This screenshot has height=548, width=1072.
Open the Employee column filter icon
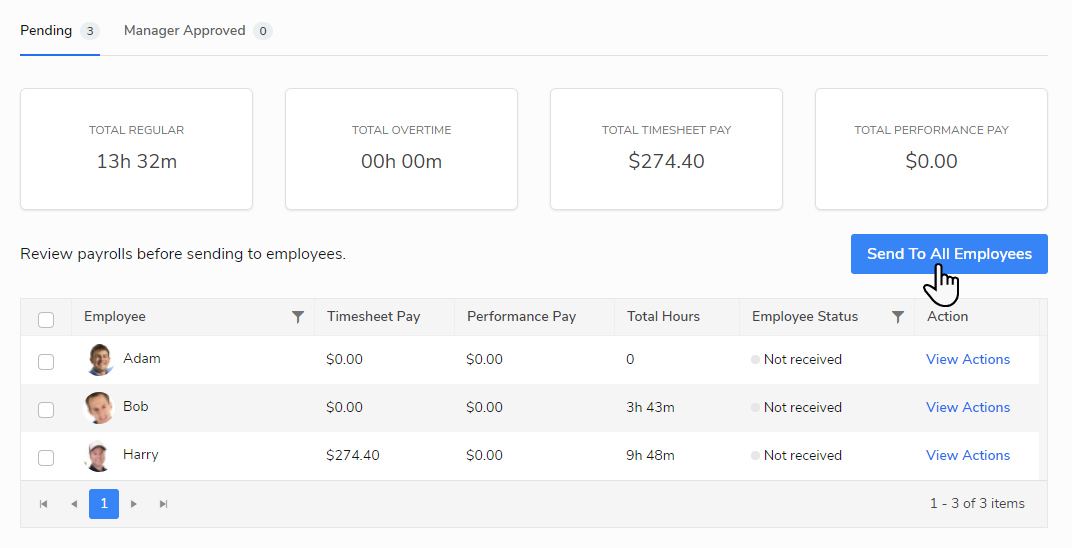point(297,317)
